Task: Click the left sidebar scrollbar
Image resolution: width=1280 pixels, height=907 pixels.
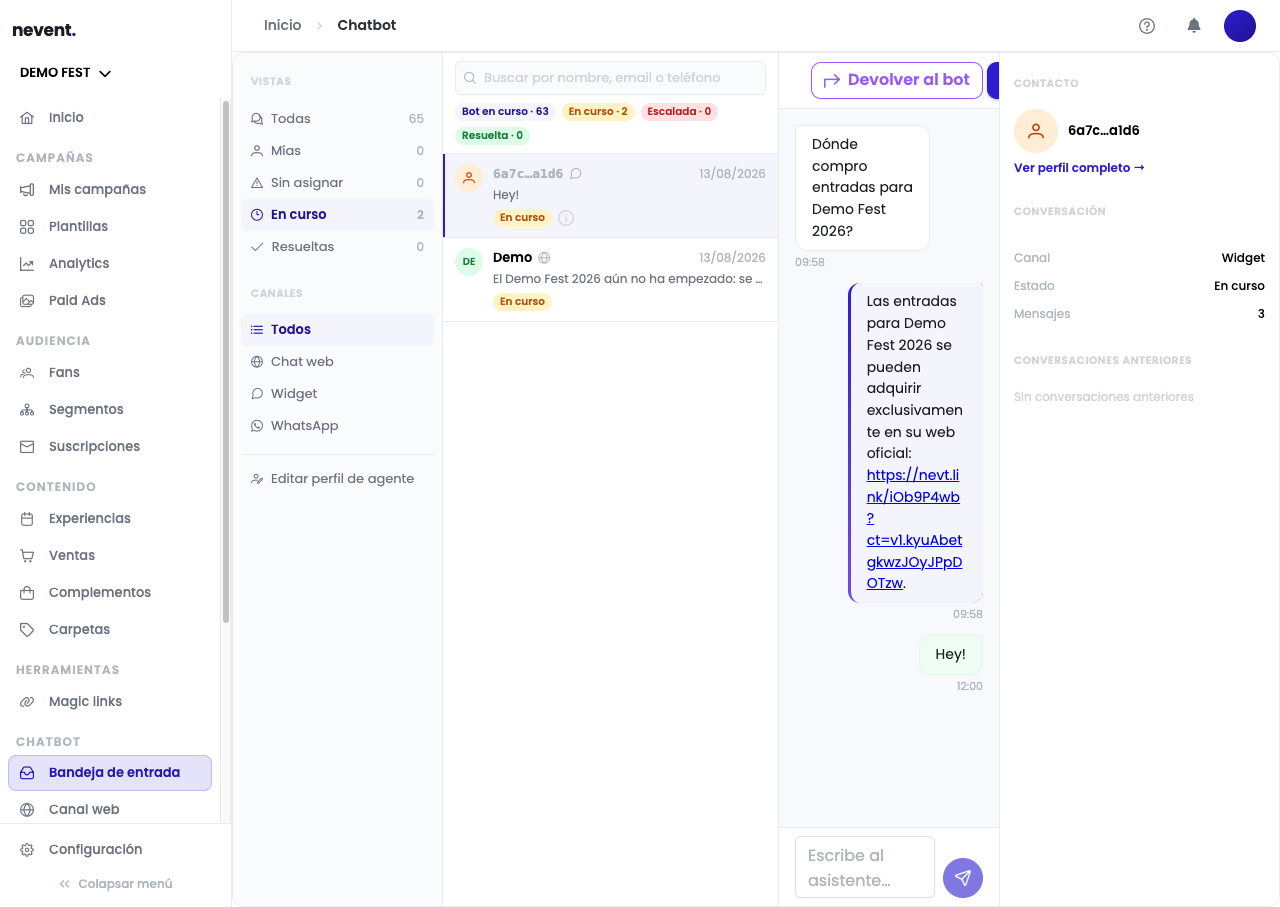Action: (226, 360)
